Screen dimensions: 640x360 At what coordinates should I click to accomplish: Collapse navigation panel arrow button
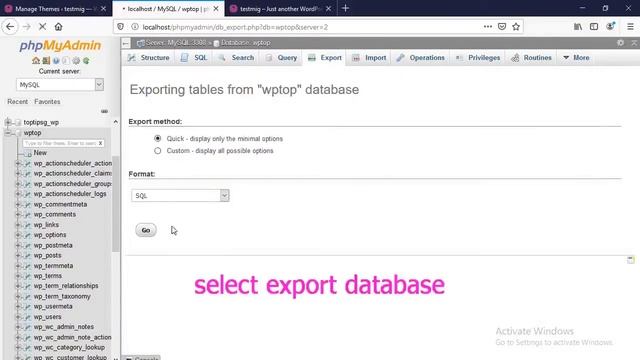point(126,43)
